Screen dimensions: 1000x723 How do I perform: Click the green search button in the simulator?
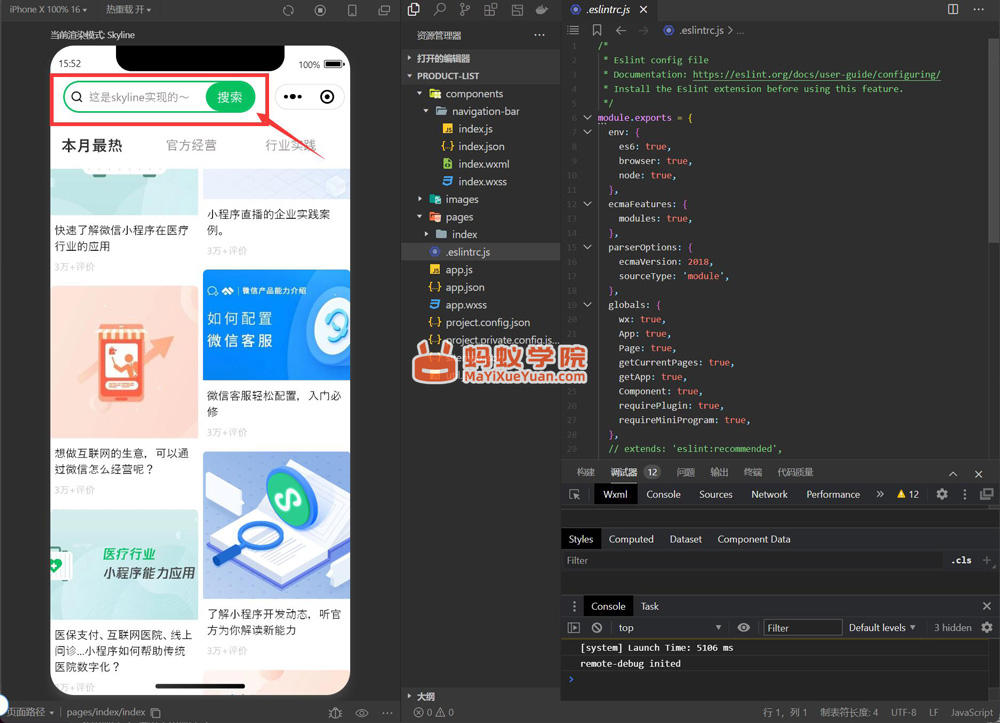click(x=230, y=97)
